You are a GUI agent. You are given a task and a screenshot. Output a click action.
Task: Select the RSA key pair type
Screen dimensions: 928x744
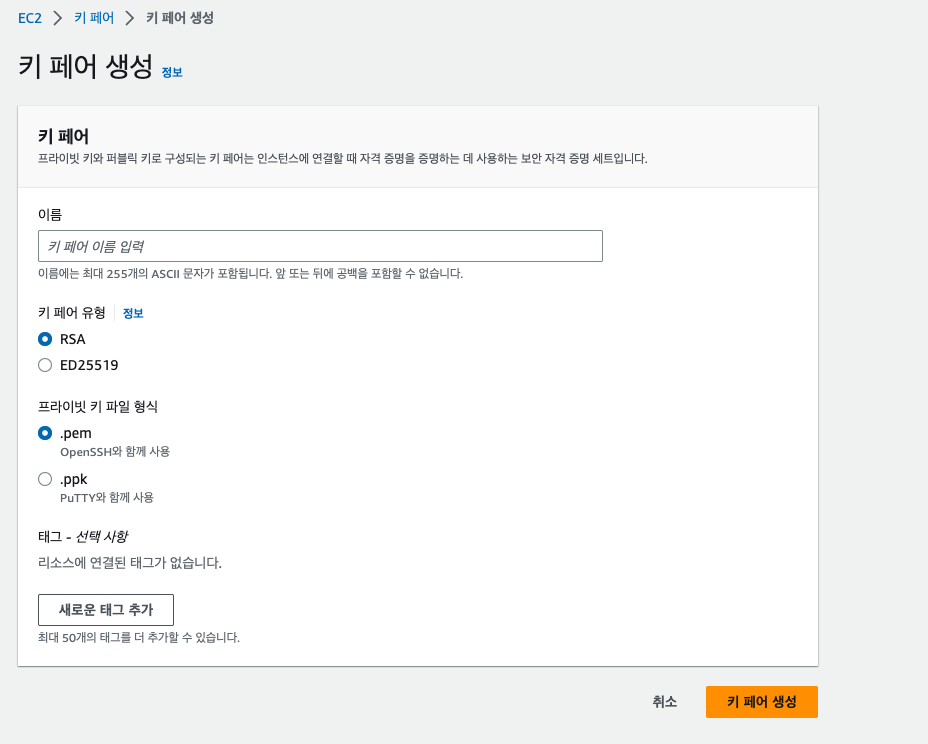(x=45, y=339)
